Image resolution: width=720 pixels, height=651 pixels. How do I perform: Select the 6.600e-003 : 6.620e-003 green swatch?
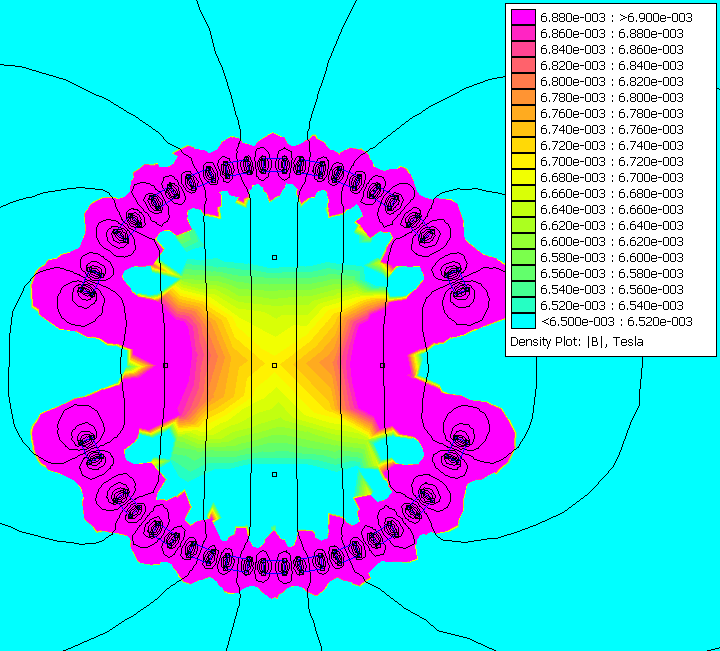[522, 241]
